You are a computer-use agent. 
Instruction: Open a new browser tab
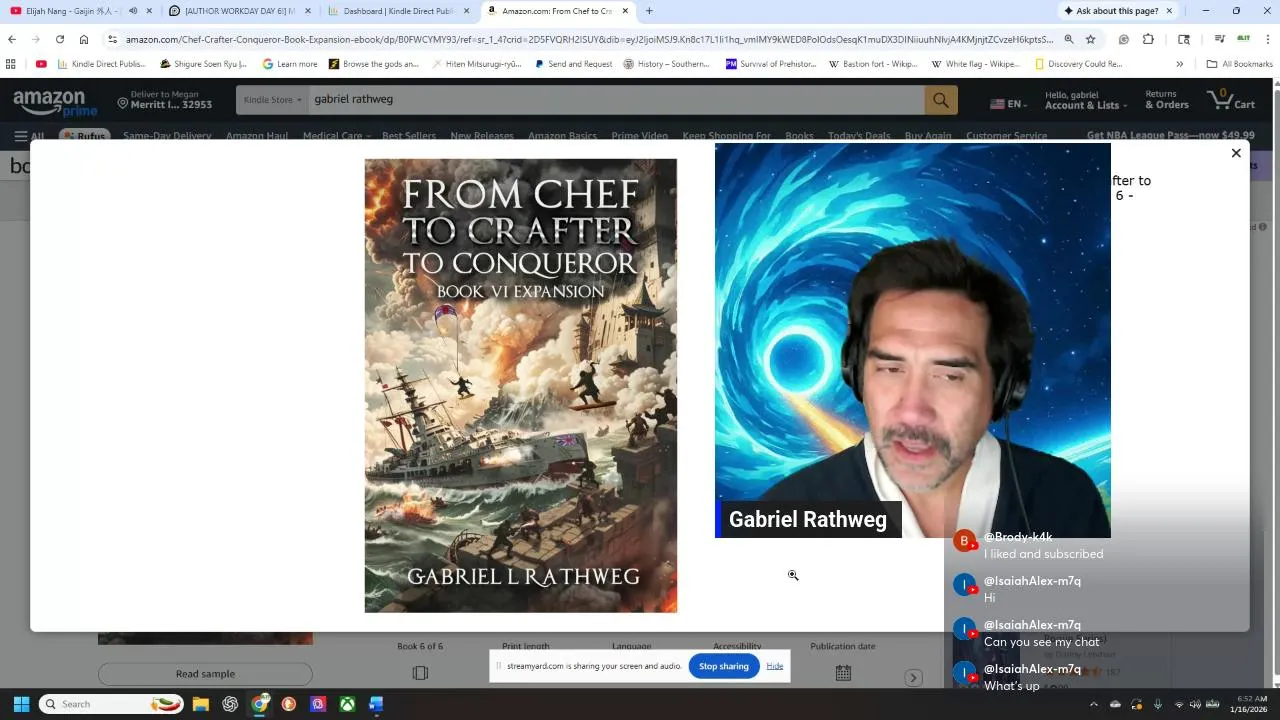point(649,11)
